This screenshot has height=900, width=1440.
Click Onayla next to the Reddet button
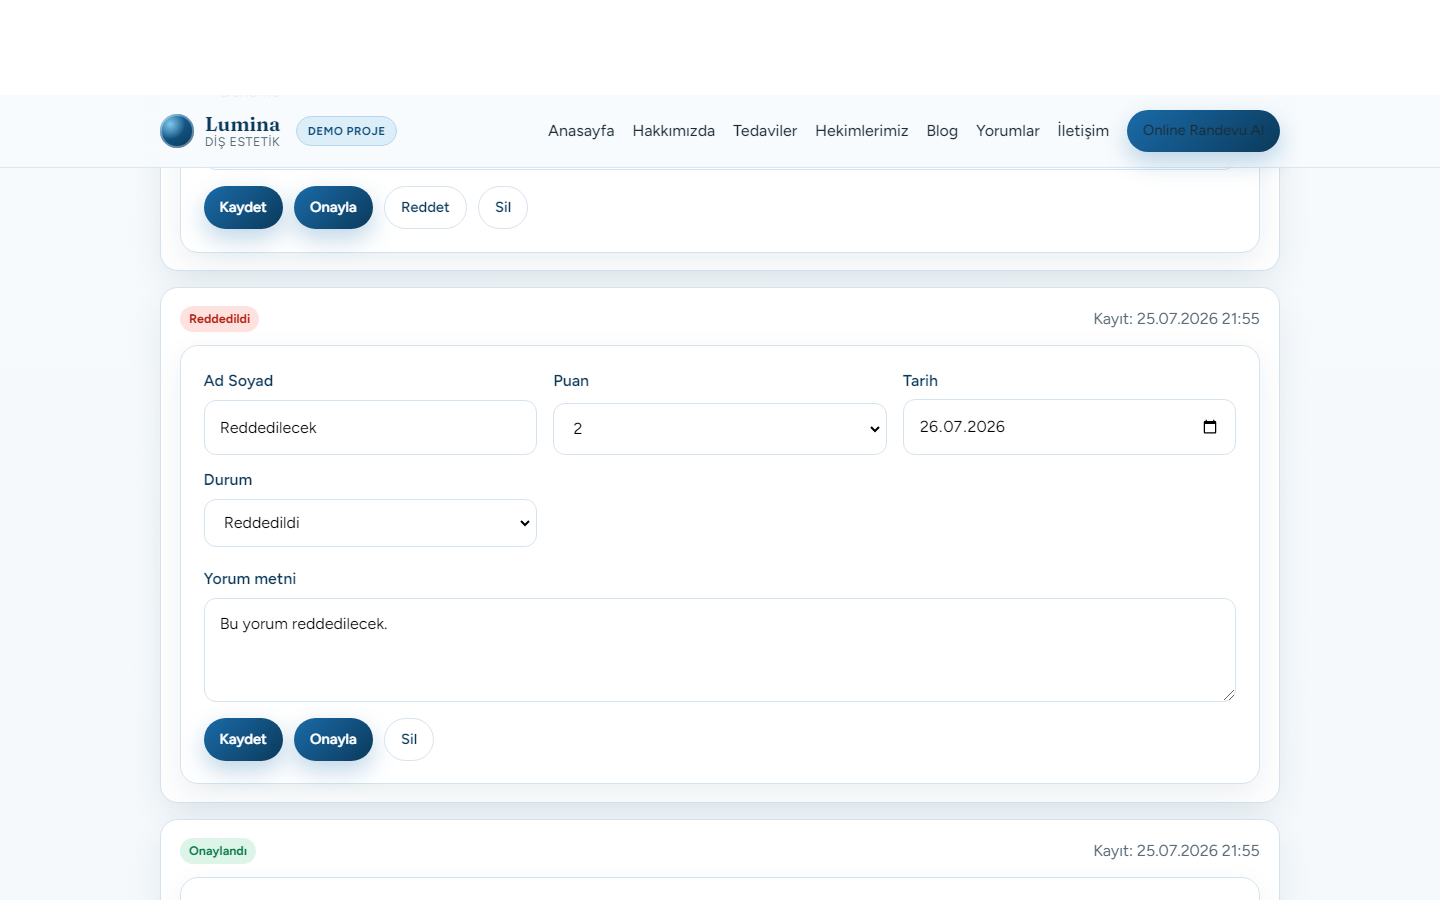(333, 208)
